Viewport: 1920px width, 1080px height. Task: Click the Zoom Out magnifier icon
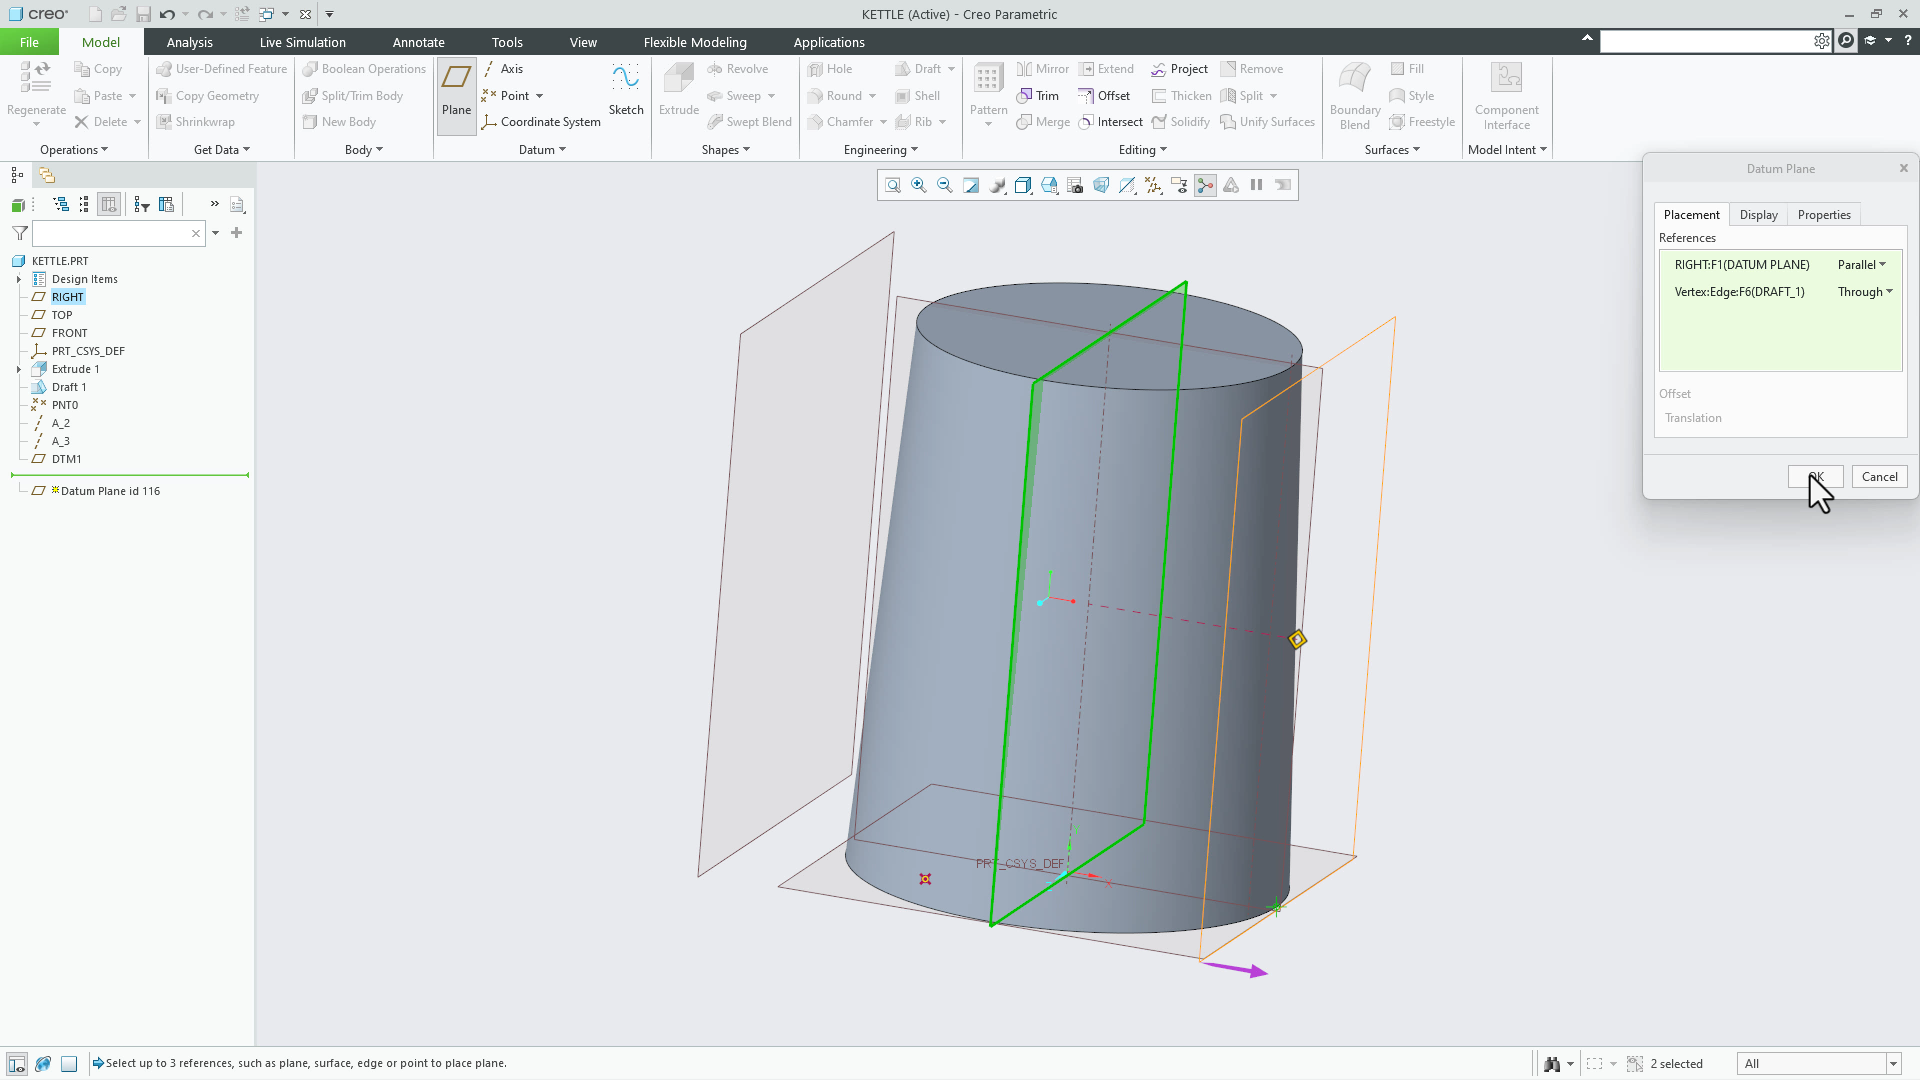click(945, 185)
